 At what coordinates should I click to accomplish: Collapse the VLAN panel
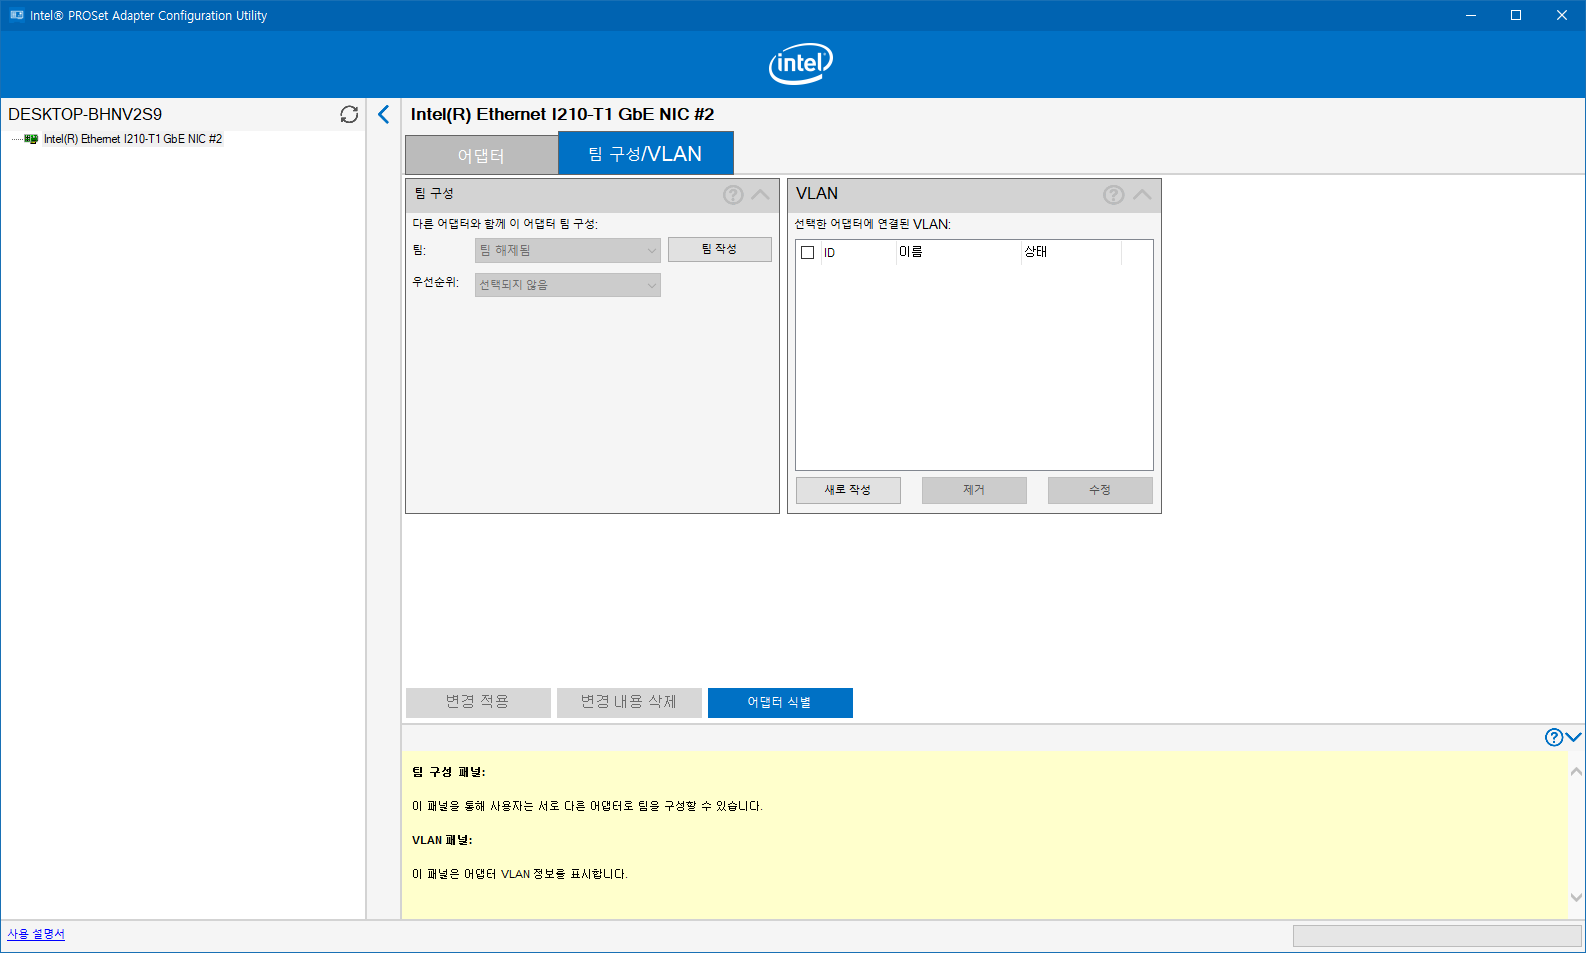(1142, 195)
